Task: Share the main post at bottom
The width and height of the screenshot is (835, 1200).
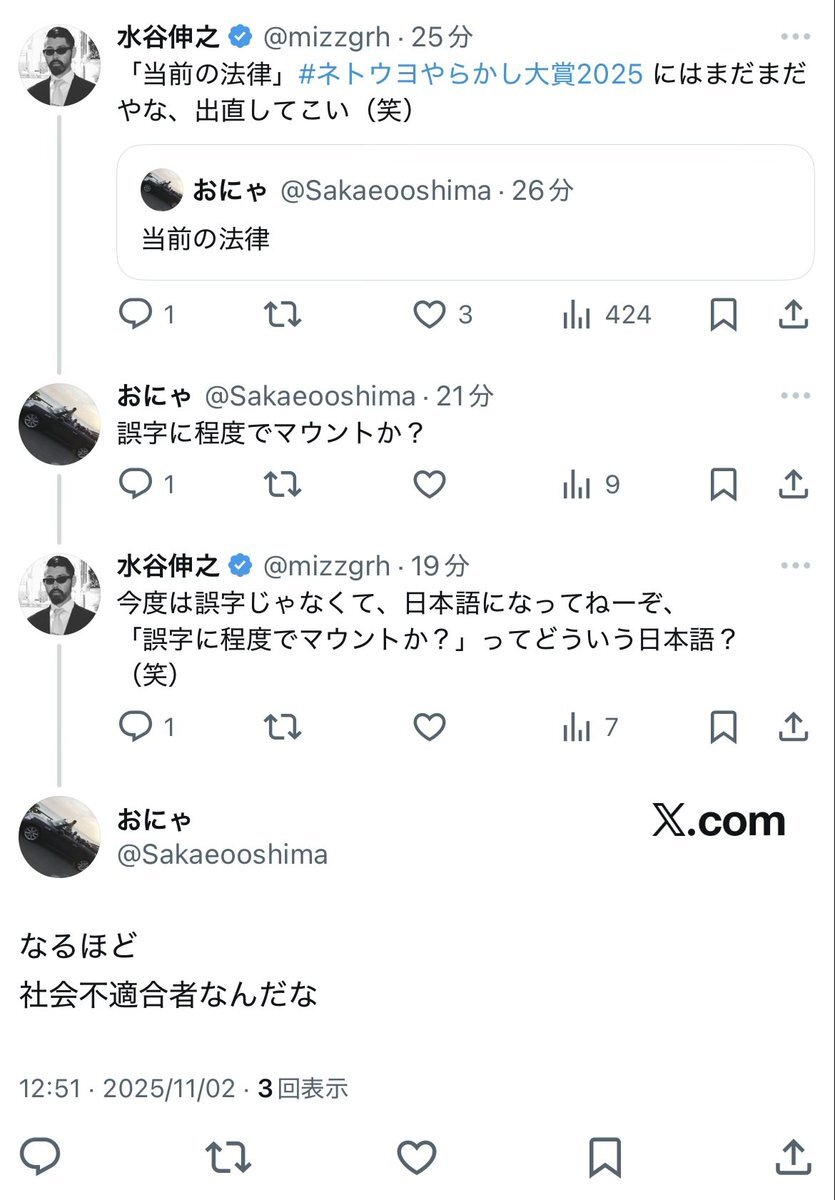Action: (x=793, y=1157)
